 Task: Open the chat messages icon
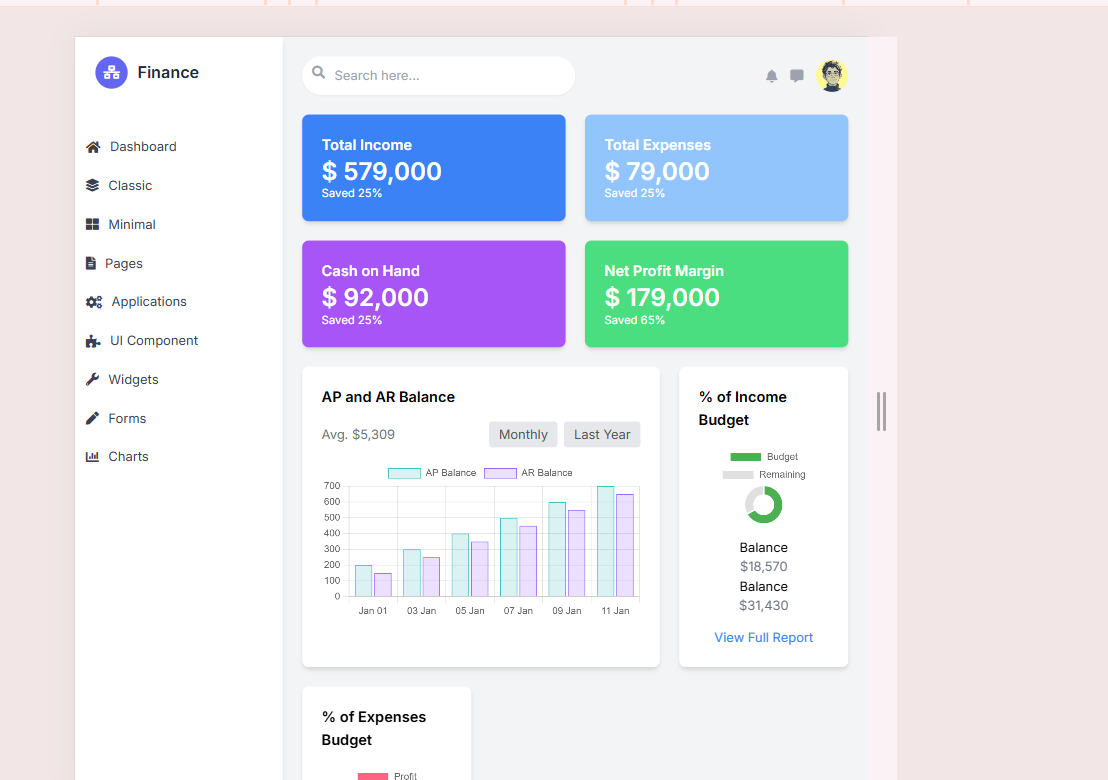click(797, 76)
